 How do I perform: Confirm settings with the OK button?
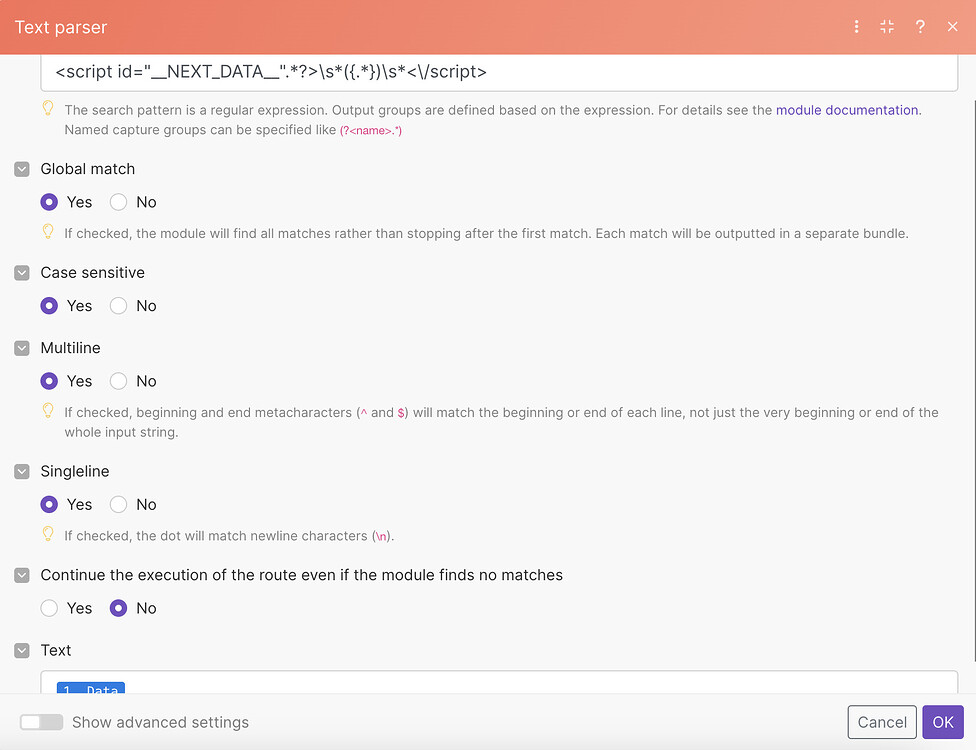tap(943, 721)
